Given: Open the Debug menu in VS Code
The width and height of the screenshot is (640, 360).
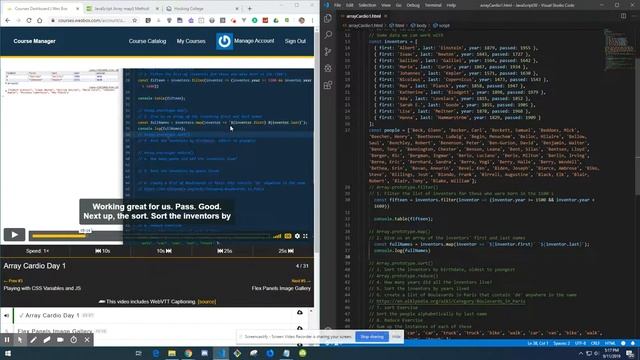Looking at the screenshot, I should click(x=413, y=5).
